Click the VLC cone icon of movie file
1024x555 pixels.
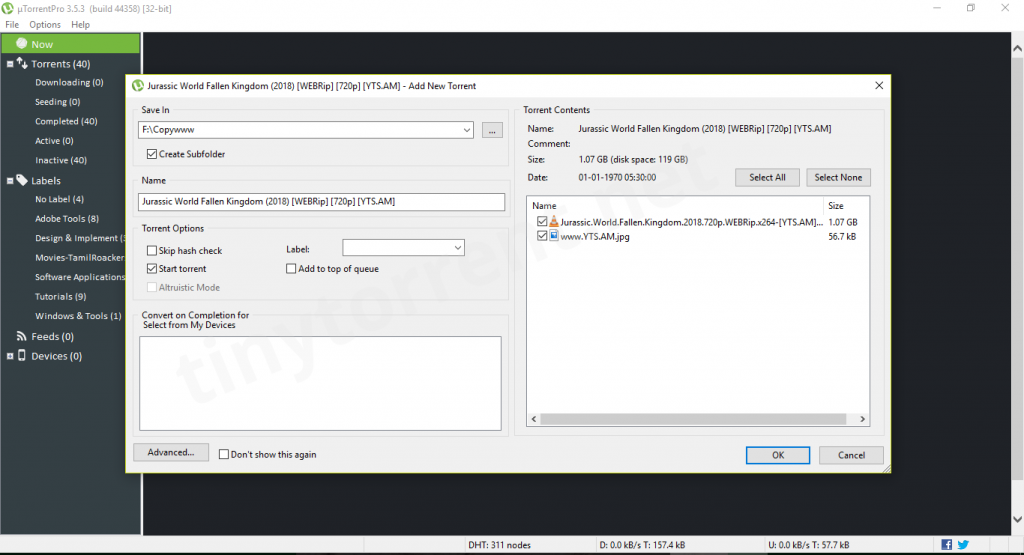(x=554, y=222)
